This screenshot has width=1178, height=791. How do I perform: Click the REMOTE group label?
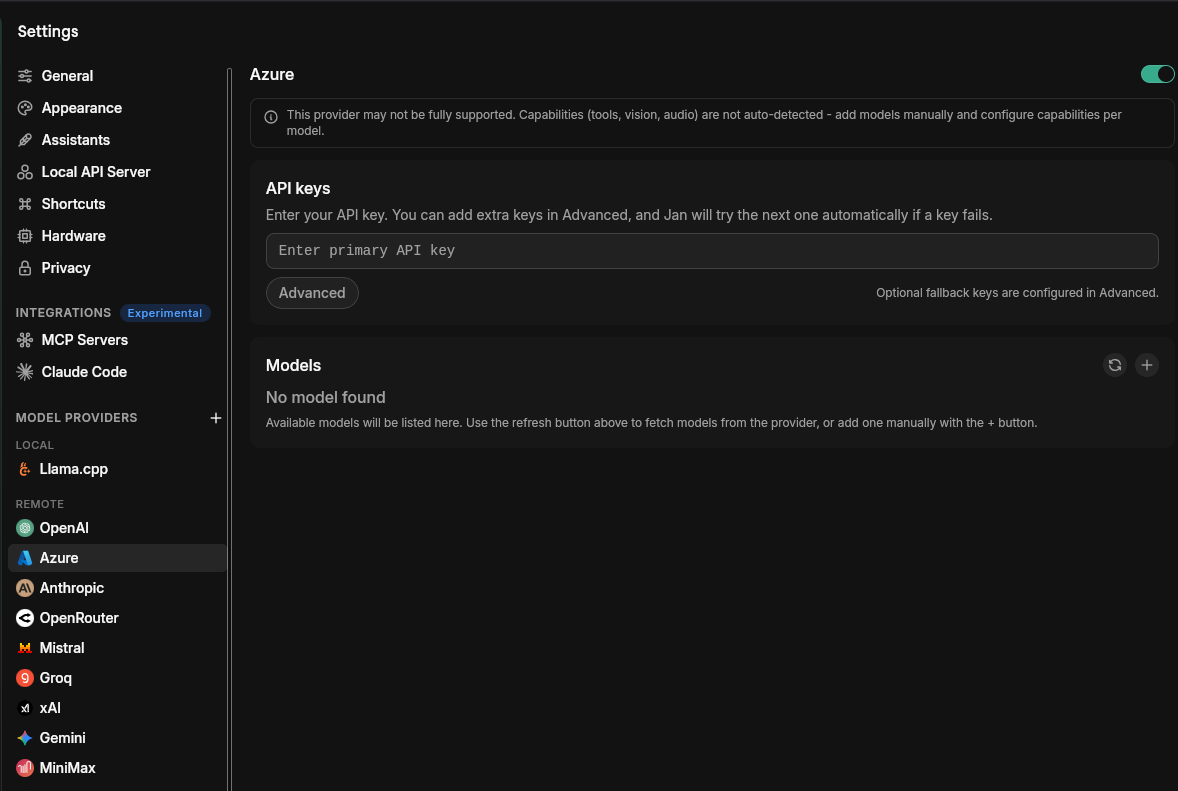(40, 504)
